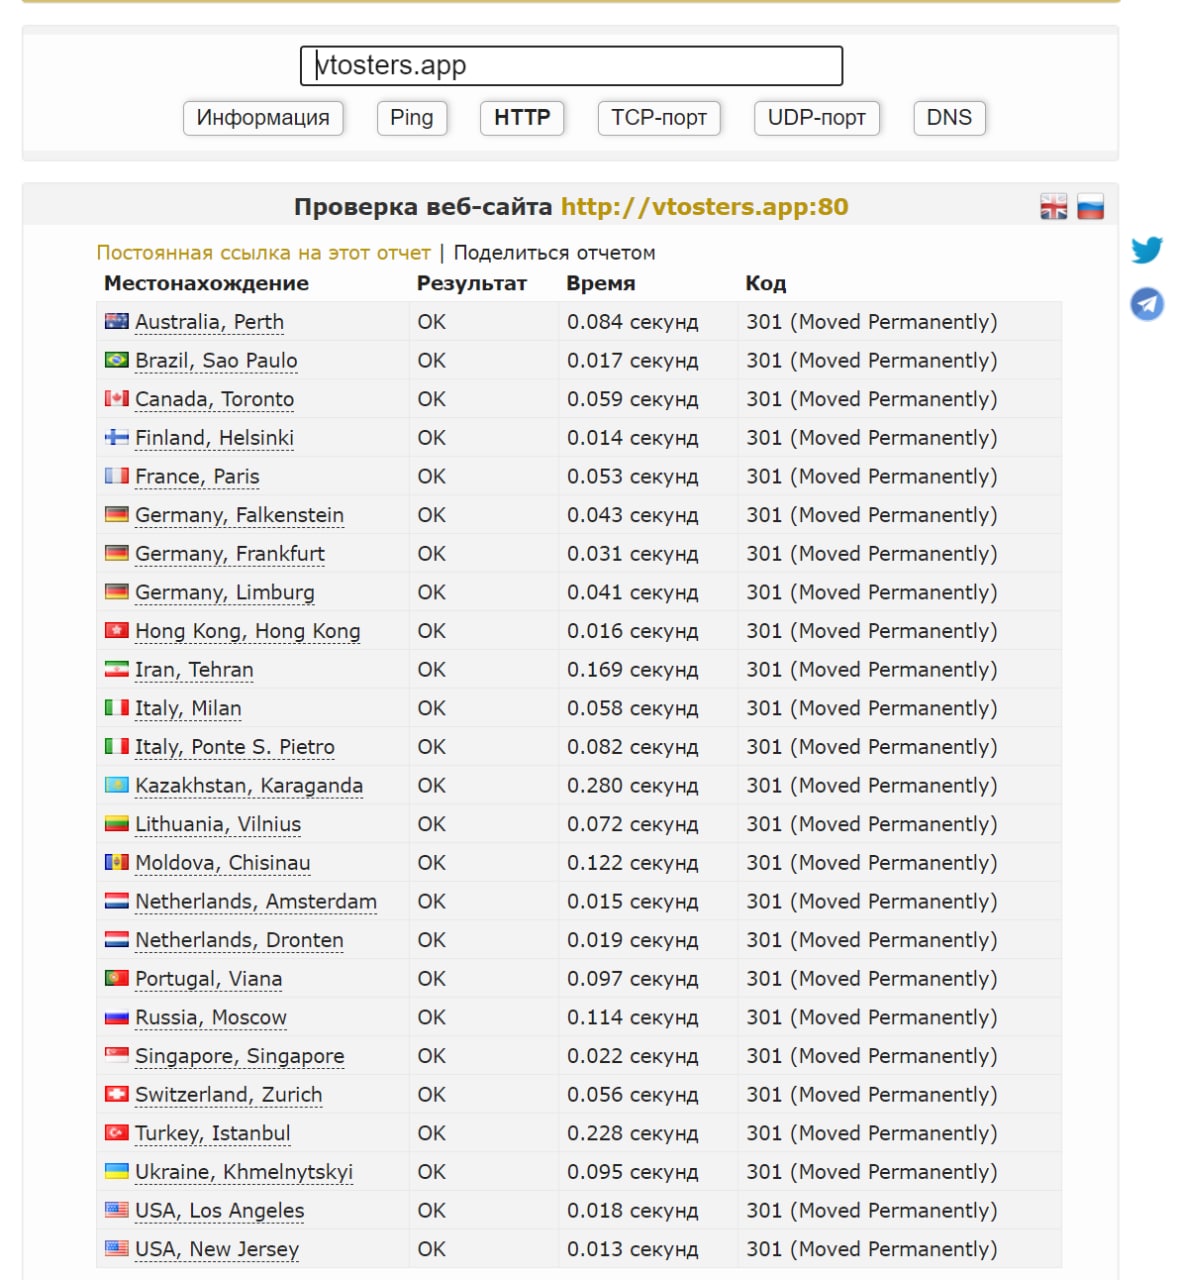Click the Finland flag icon
The image size is (1180, 1280).
[x=117, y=437]
